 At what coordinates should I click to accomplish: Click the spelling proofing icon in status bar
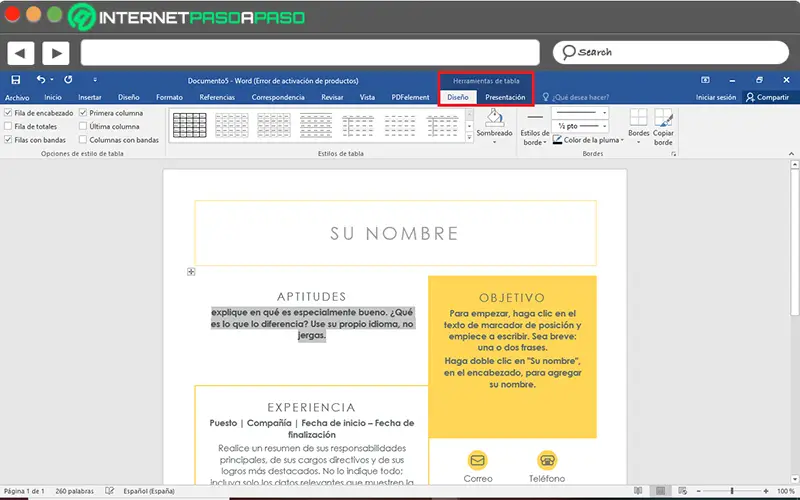(x=109, y=491)
